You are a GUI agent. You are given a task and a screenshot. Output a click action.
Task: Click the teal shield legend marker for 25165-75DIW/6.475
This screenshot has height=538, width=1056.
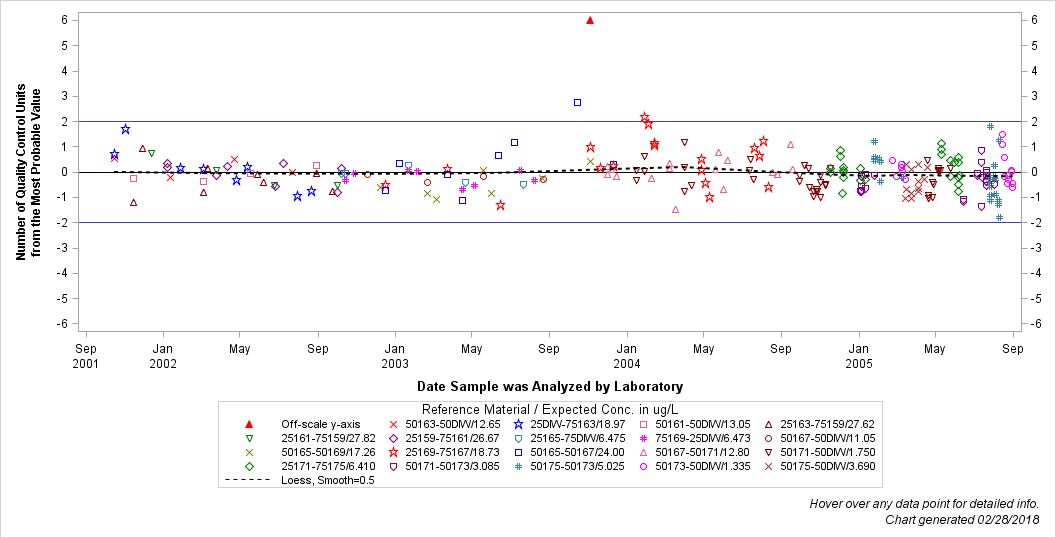(519, 438)
